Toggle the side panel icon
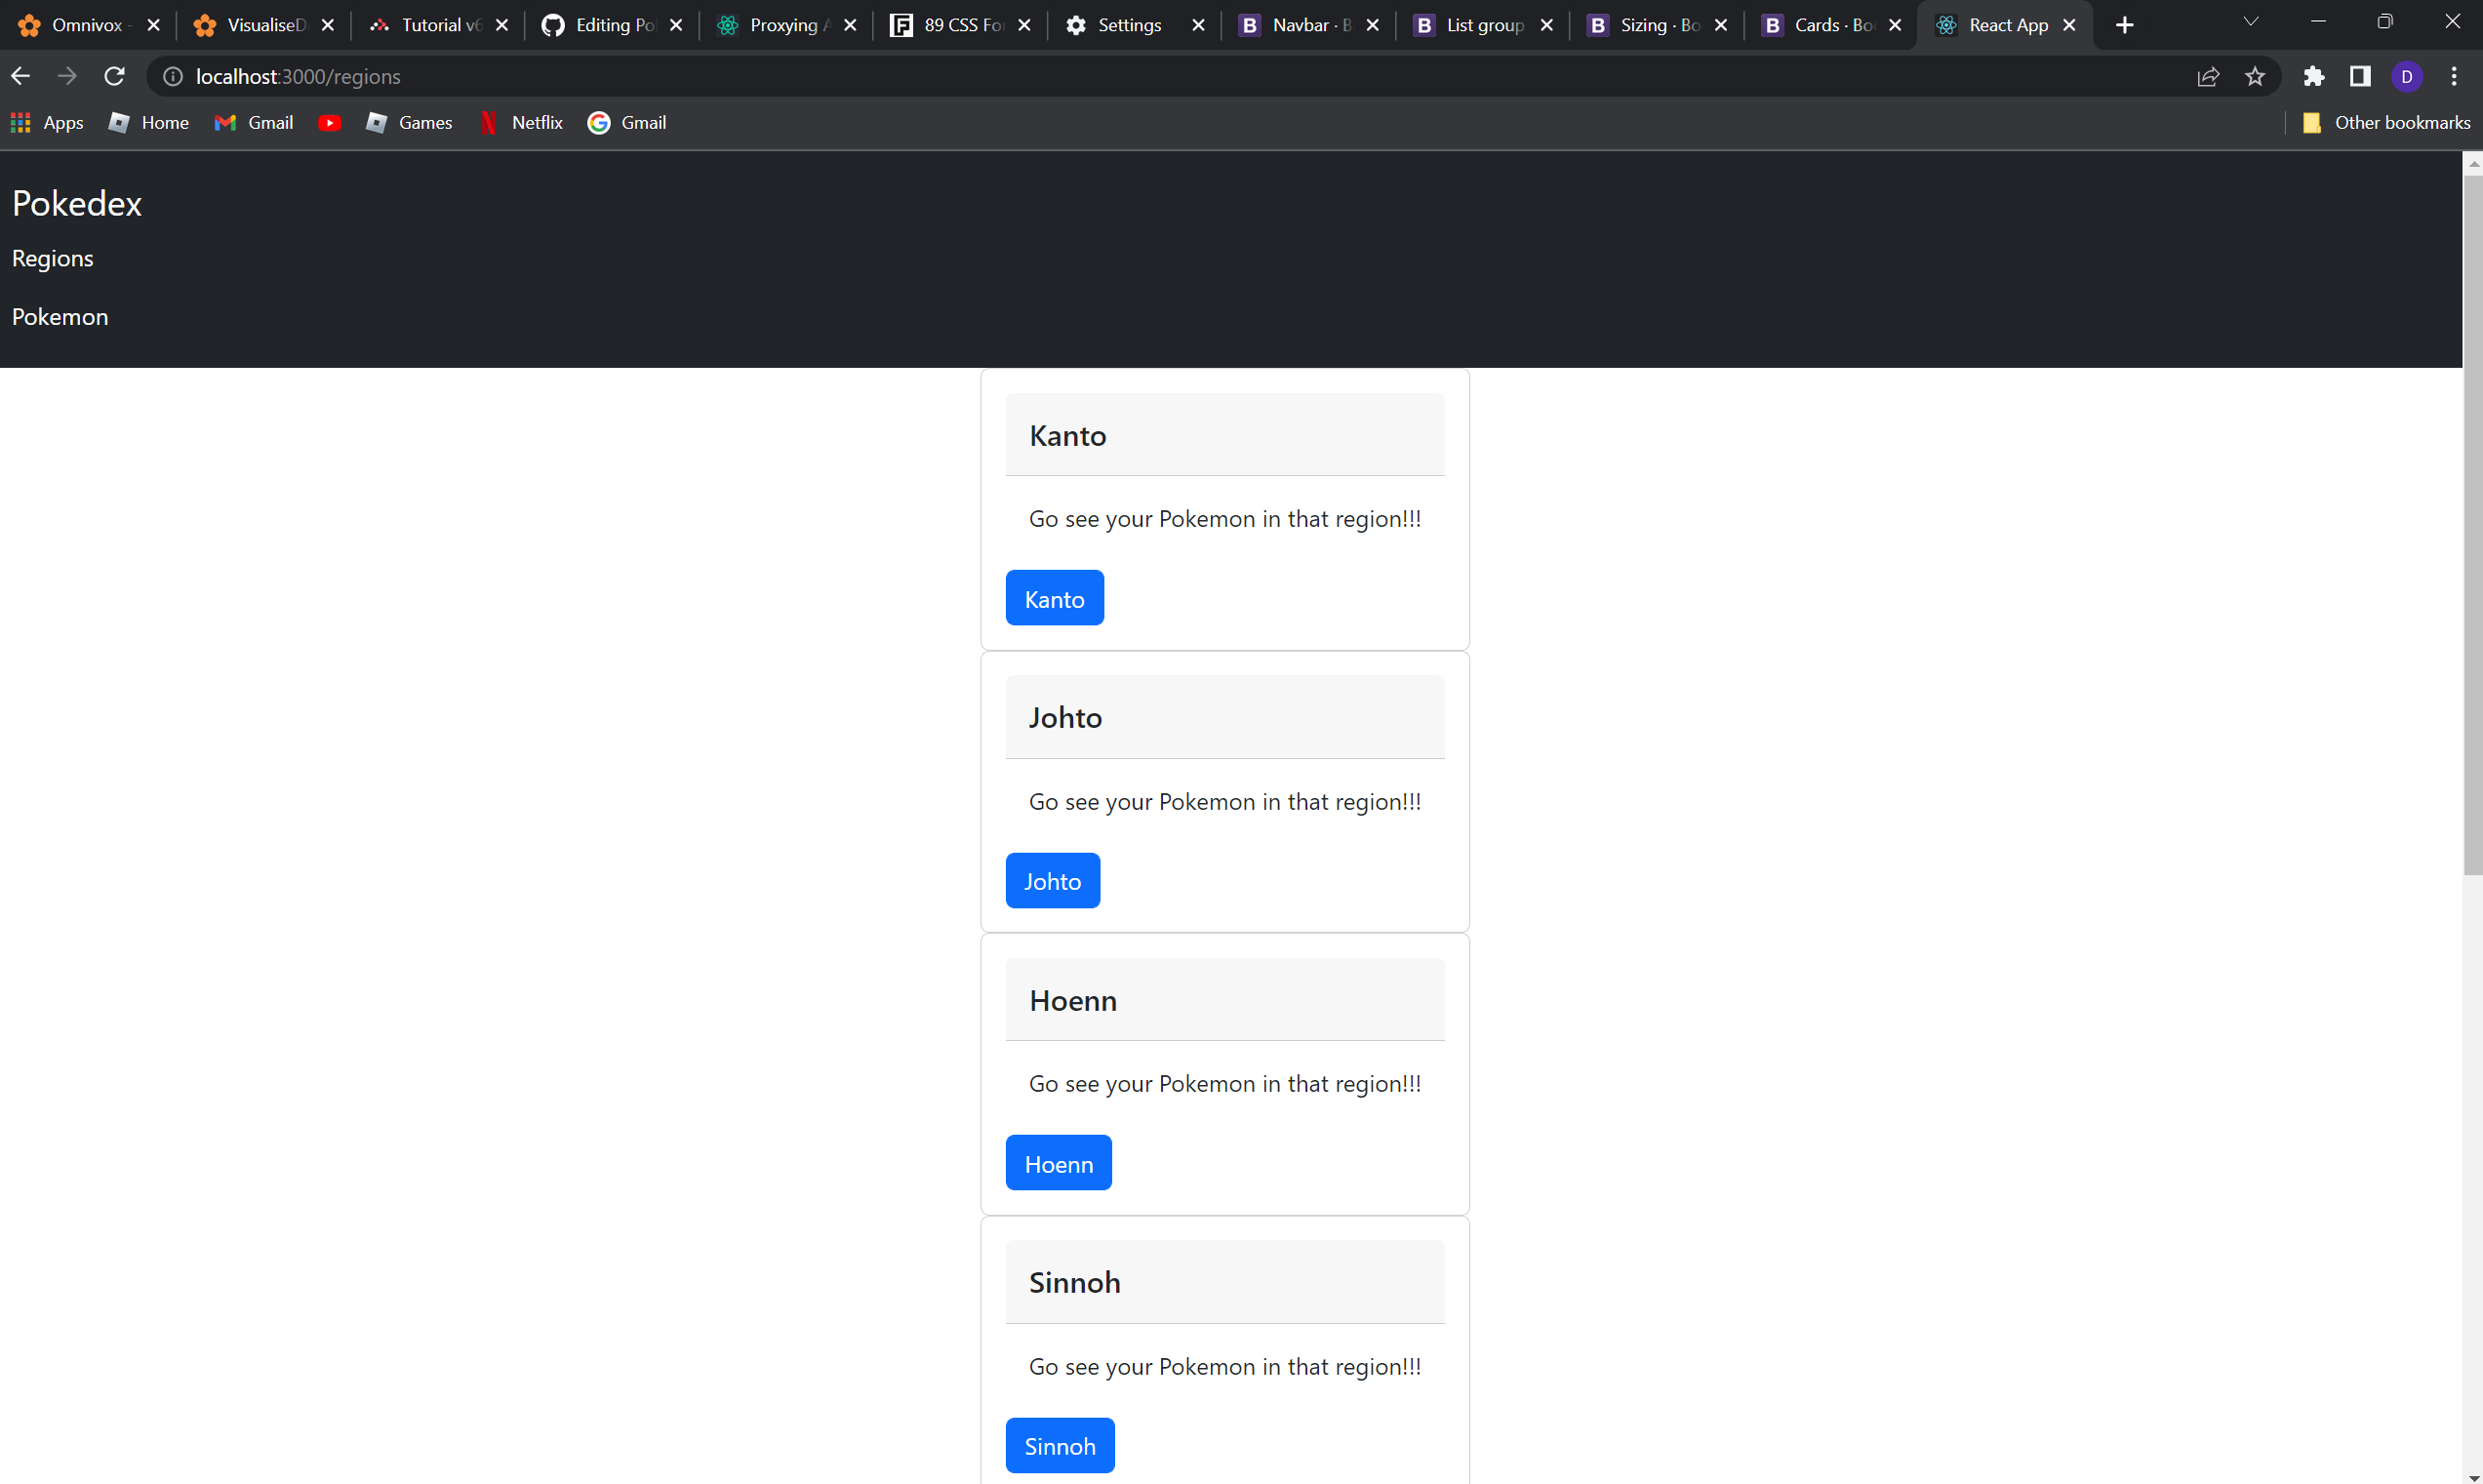The image size is (2483, 1484). tap(2360, 76)
